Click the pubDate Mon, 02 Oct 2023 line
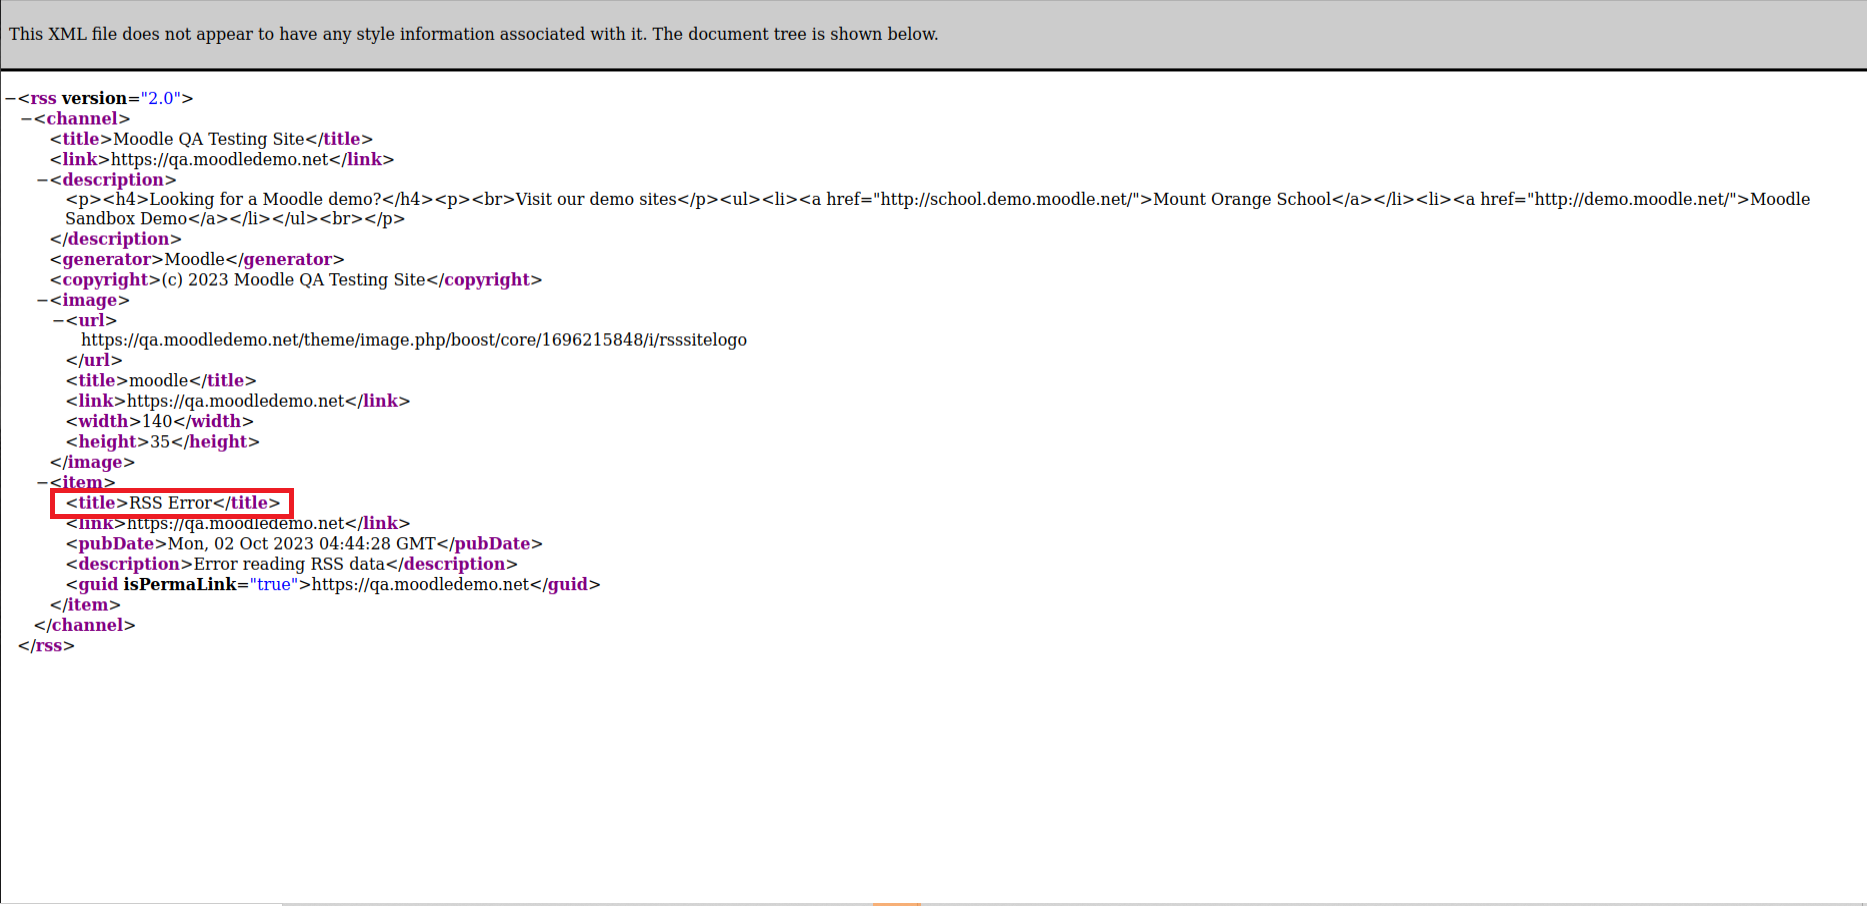 304,544
